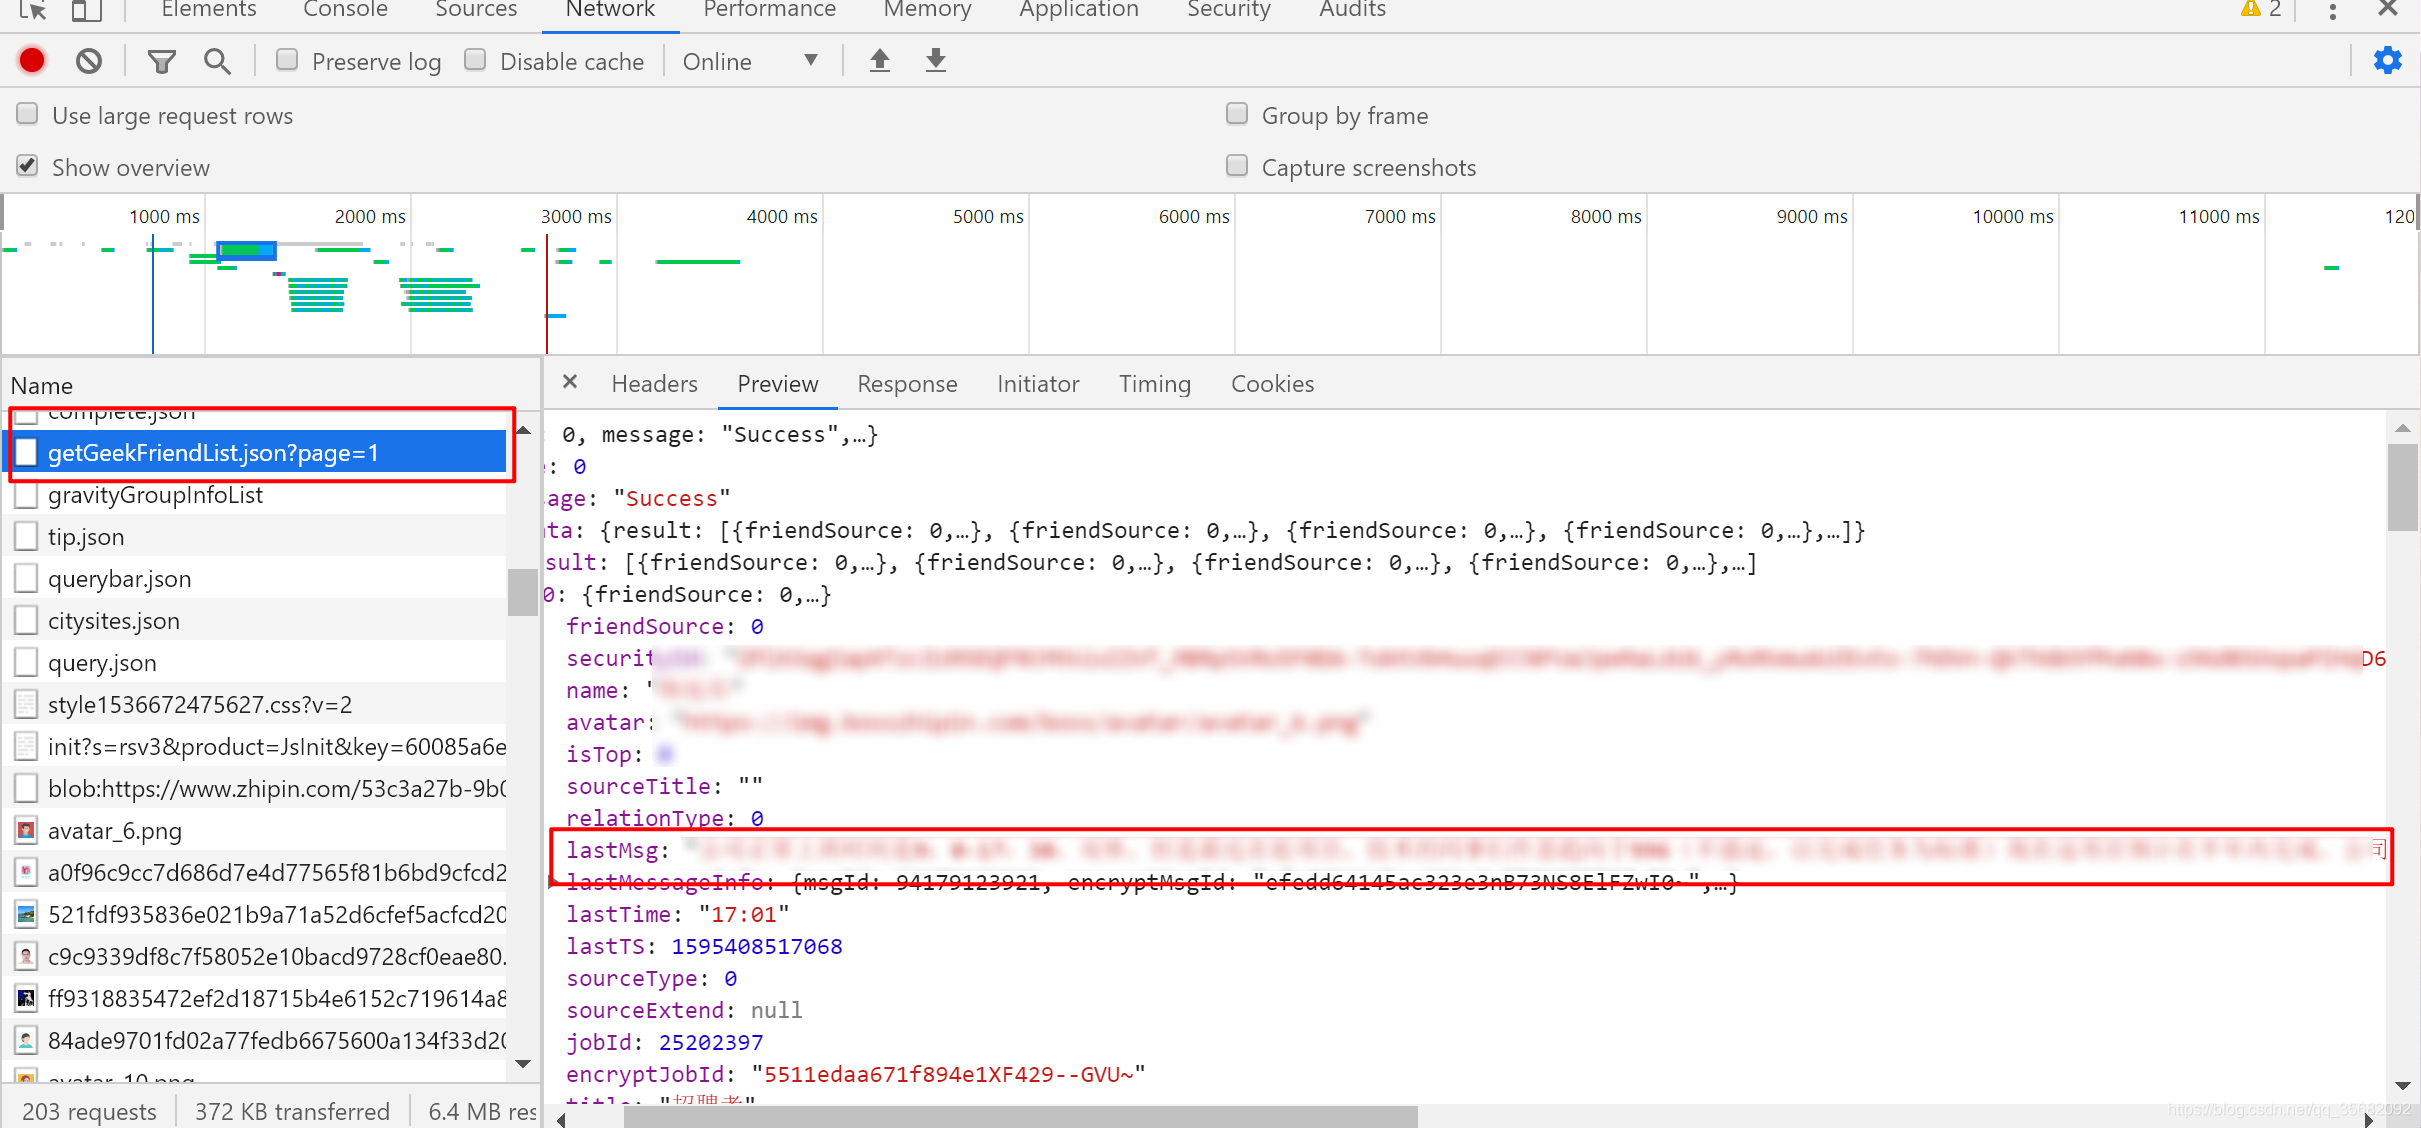The image size is (2421, 1128).
Task: Open network settings with the blue gear icon
Action: click(2387, 61)
